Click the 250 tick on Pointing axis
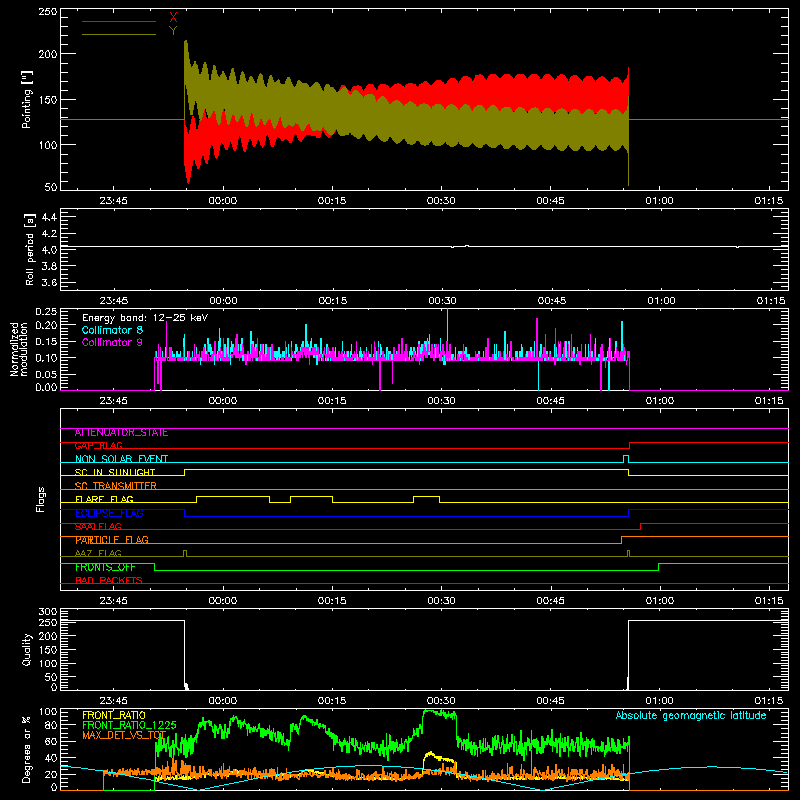 48,11
